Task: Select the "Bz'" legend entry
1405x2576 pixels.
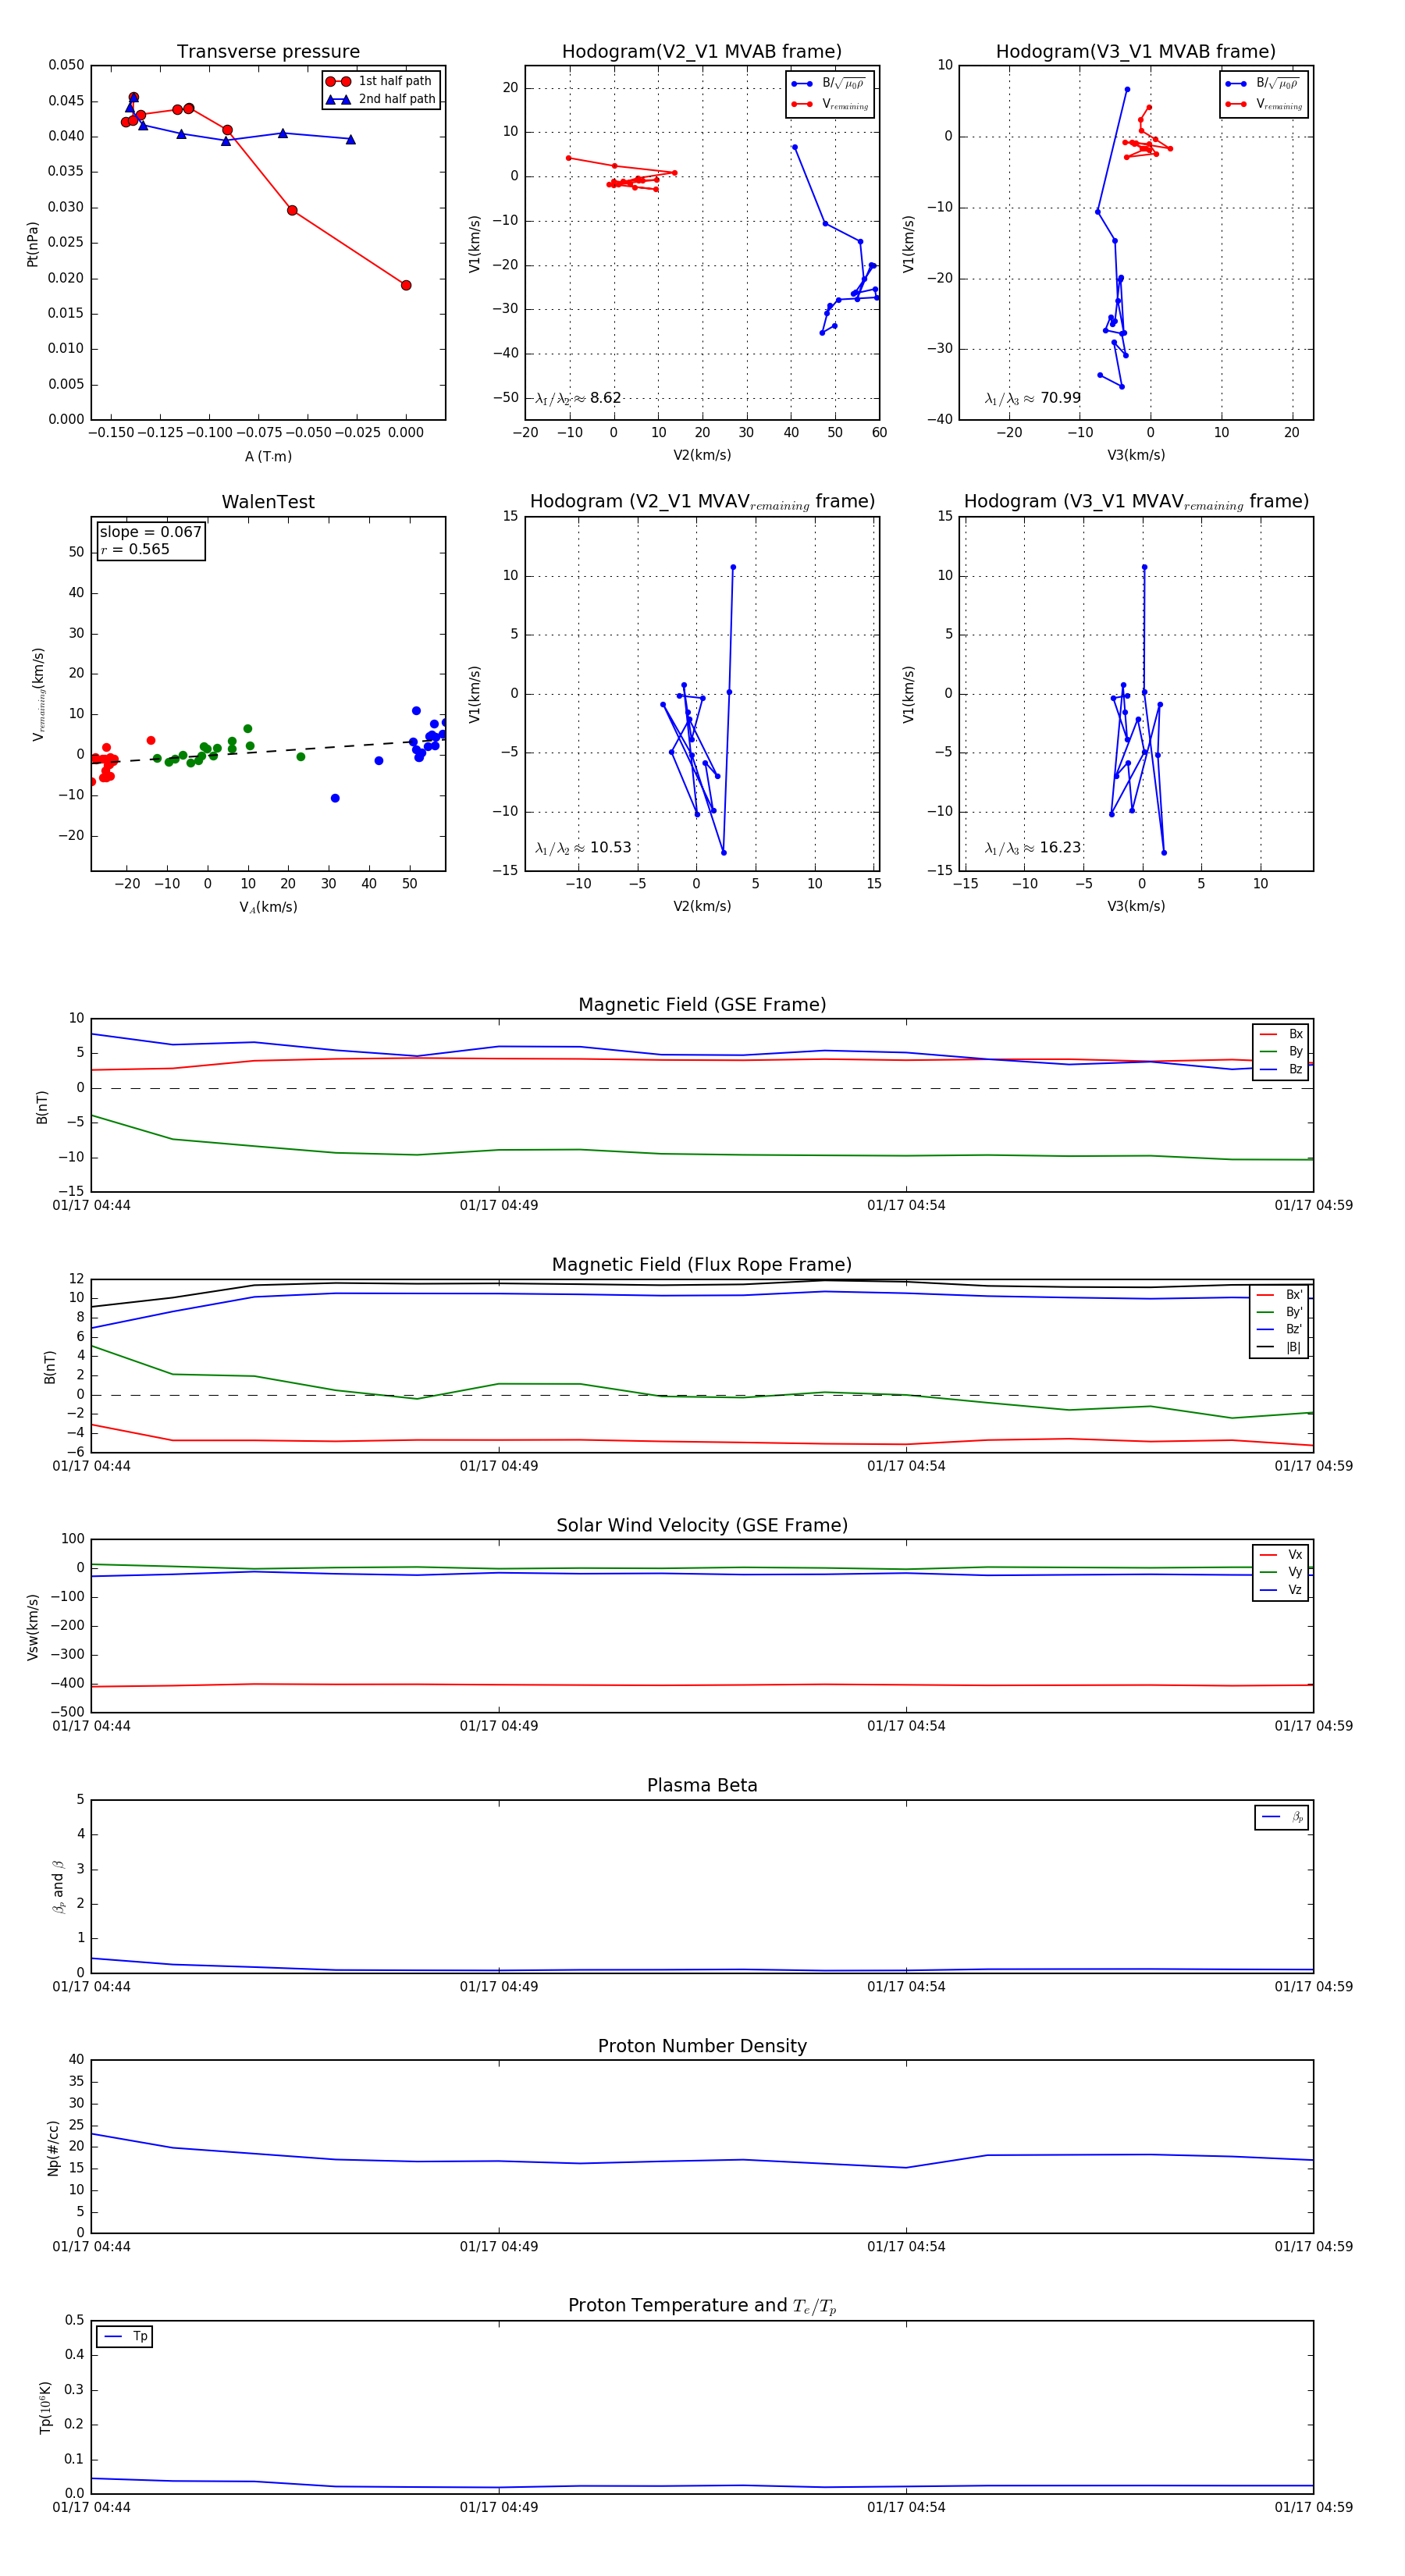Action: click(1280, 1329)
